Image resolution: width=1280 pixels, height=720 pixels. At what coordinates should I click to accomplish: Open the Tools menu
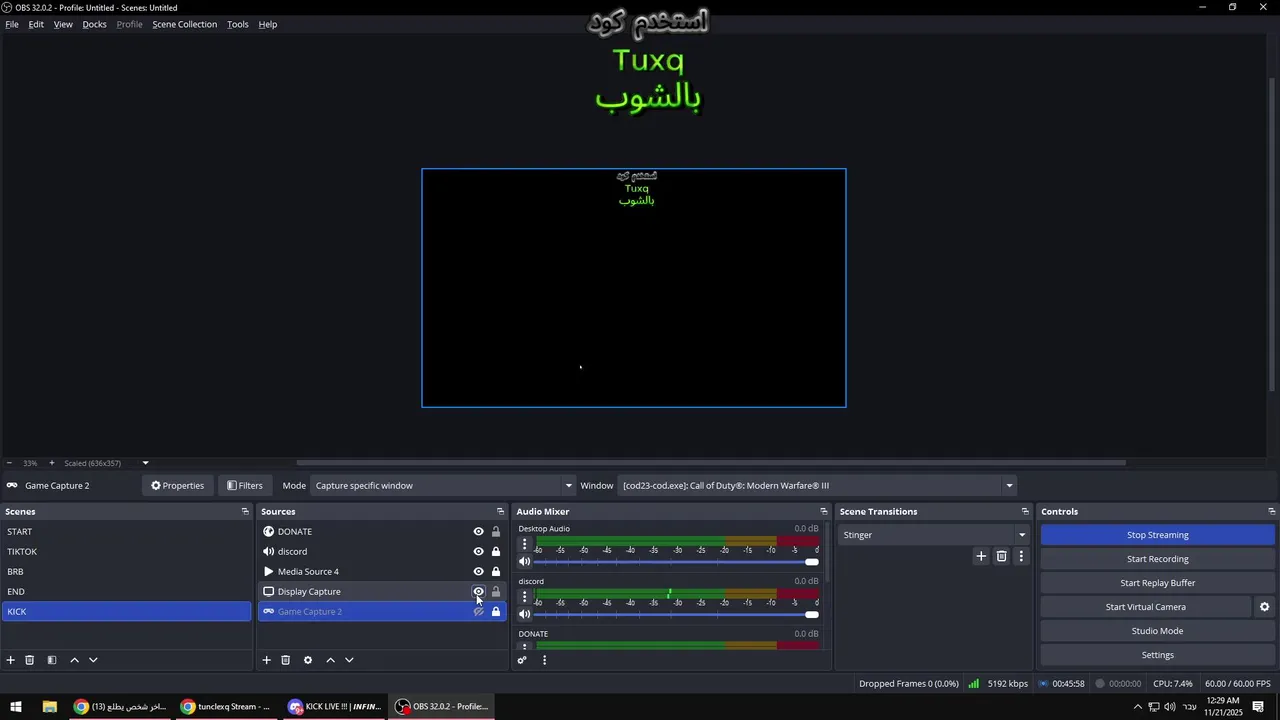pos(238,24)
